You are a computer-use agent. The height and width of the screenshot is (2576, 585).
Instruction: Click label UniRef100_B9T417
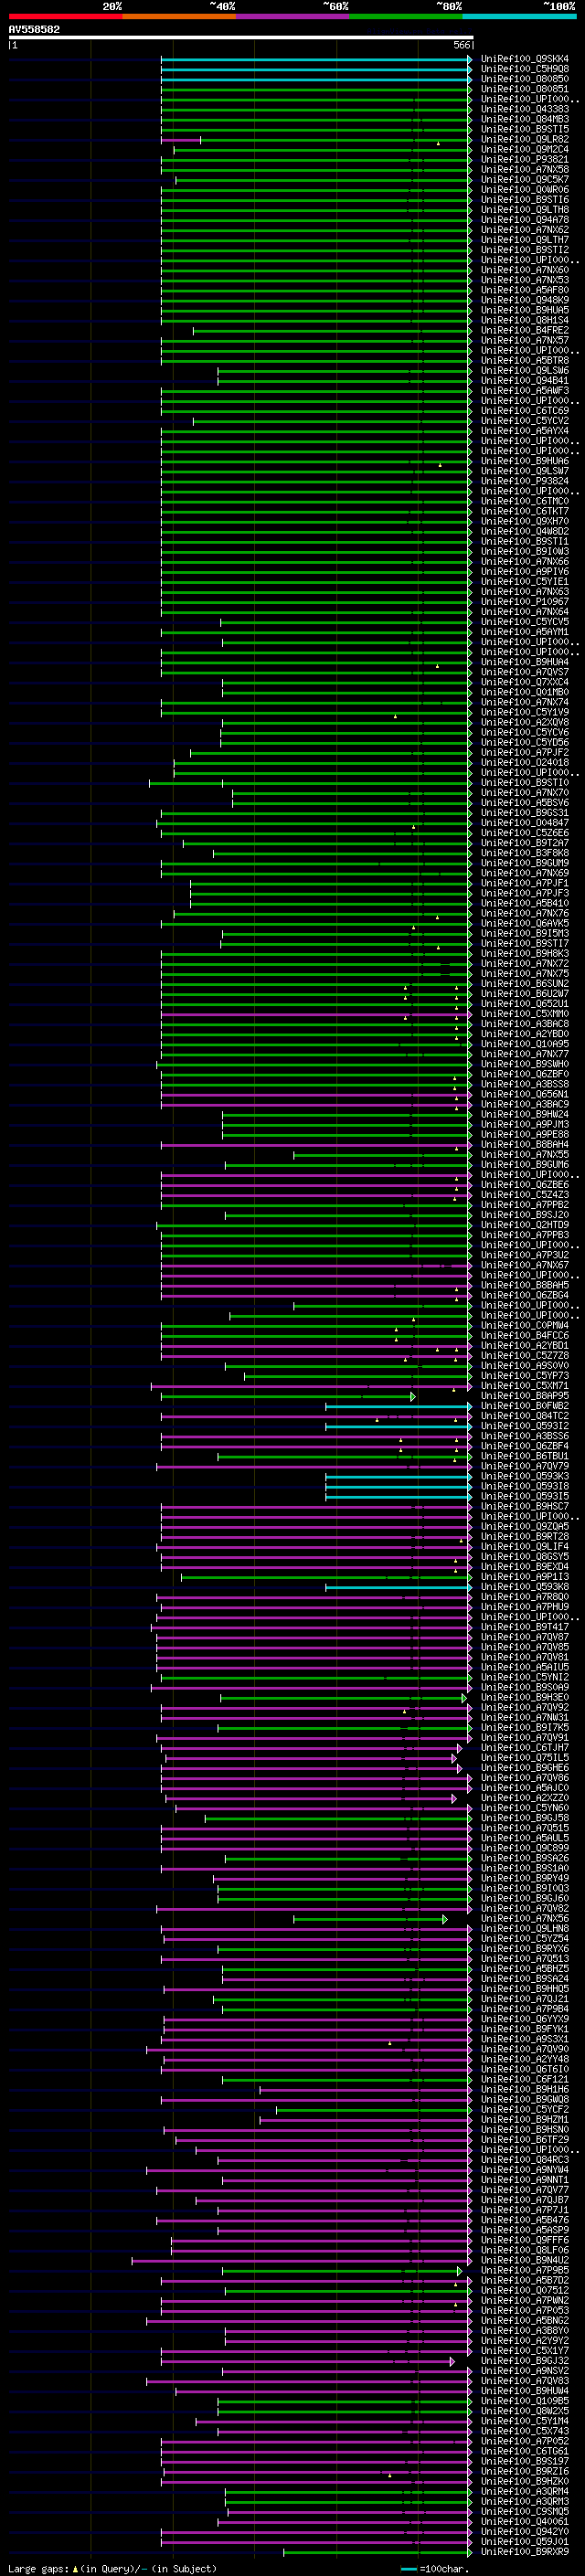click(x=525, y=1627)
